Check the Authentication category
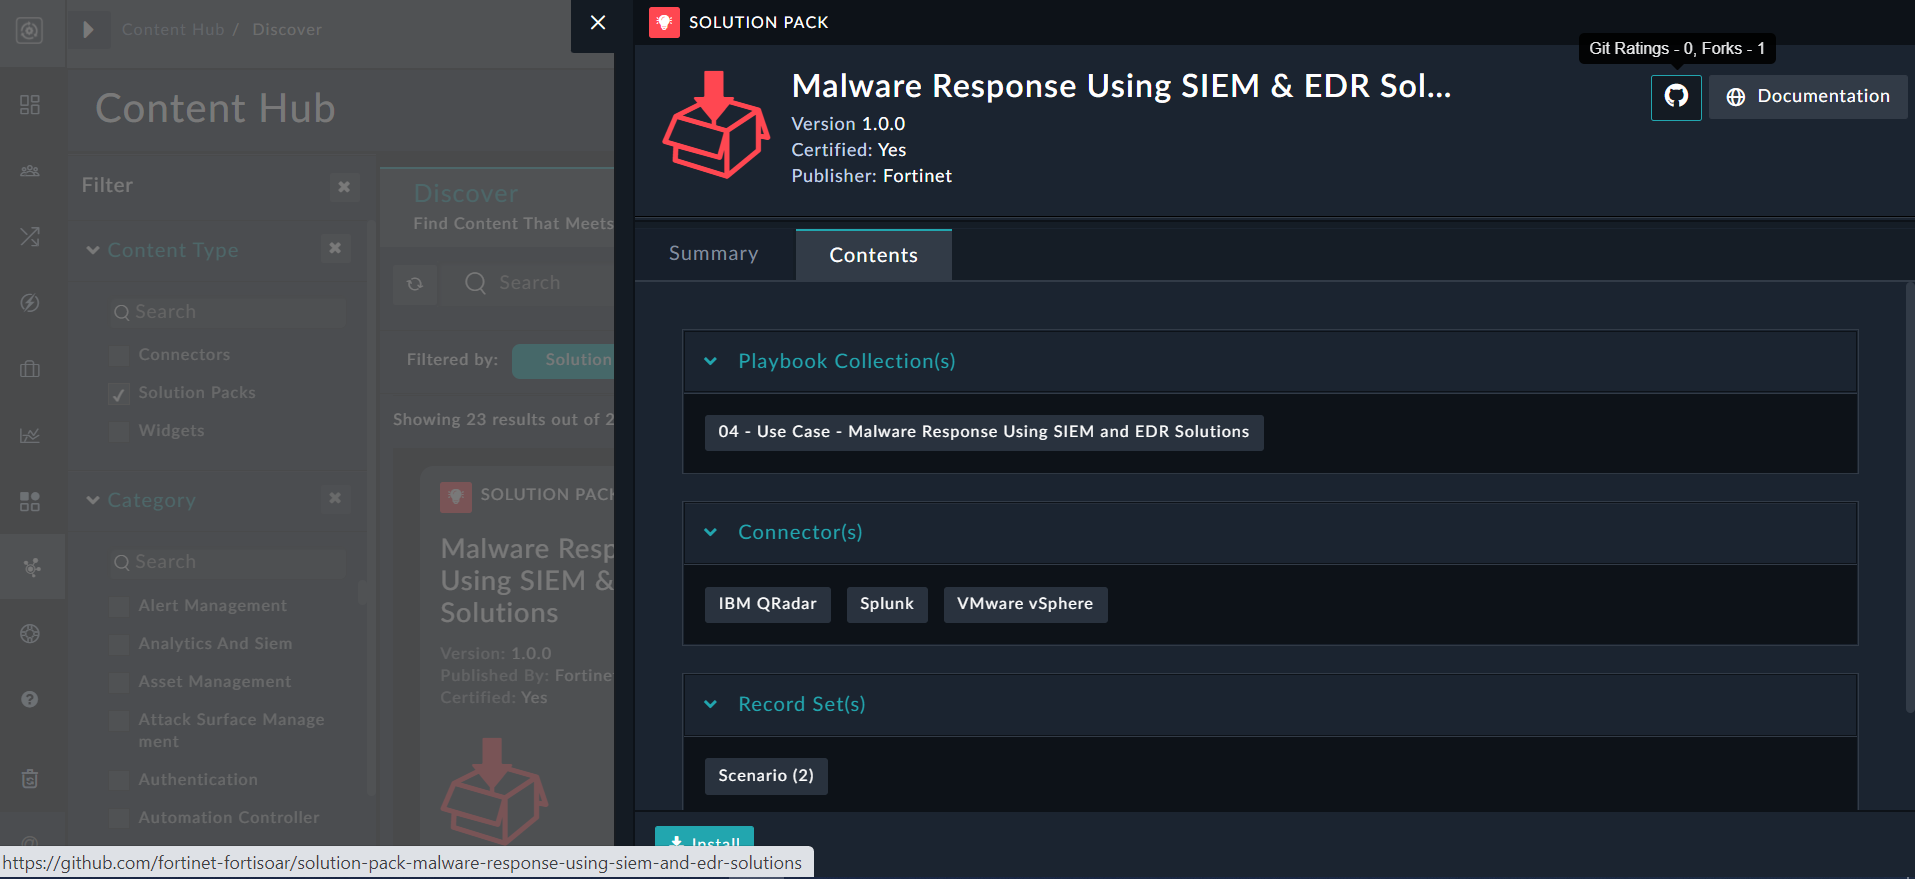The height and width of the screenshot is (879, 1915). pos(119,780)
